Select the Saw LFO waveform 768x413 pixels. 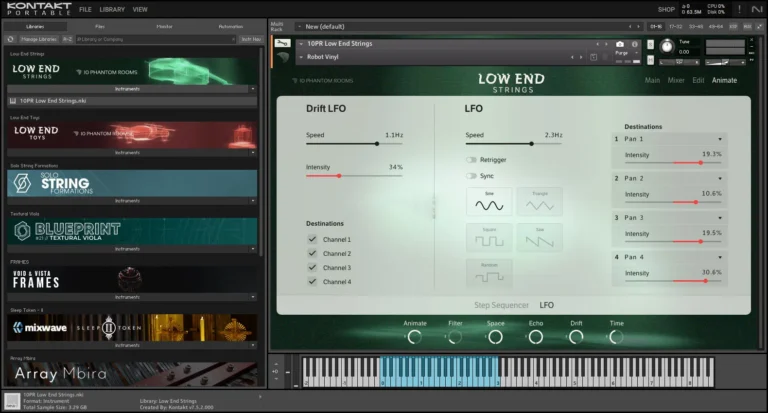point(540,237)
